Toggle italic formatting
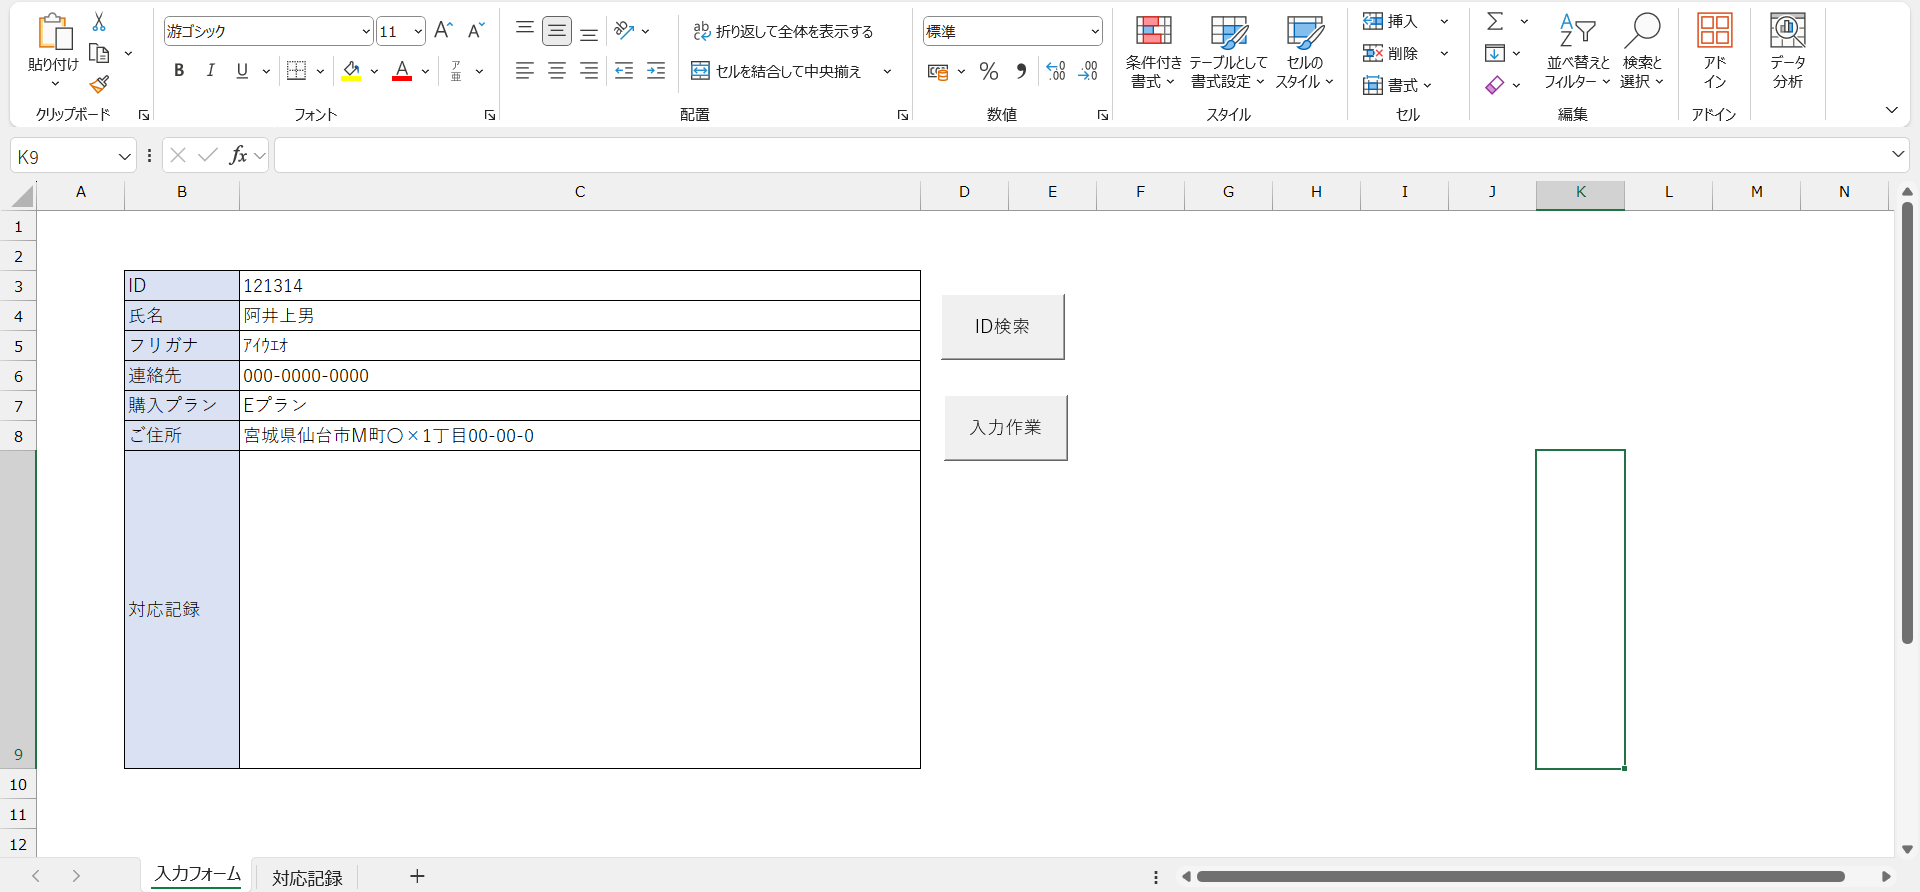Screen dimensions: 1920x892 click(210, 71)
